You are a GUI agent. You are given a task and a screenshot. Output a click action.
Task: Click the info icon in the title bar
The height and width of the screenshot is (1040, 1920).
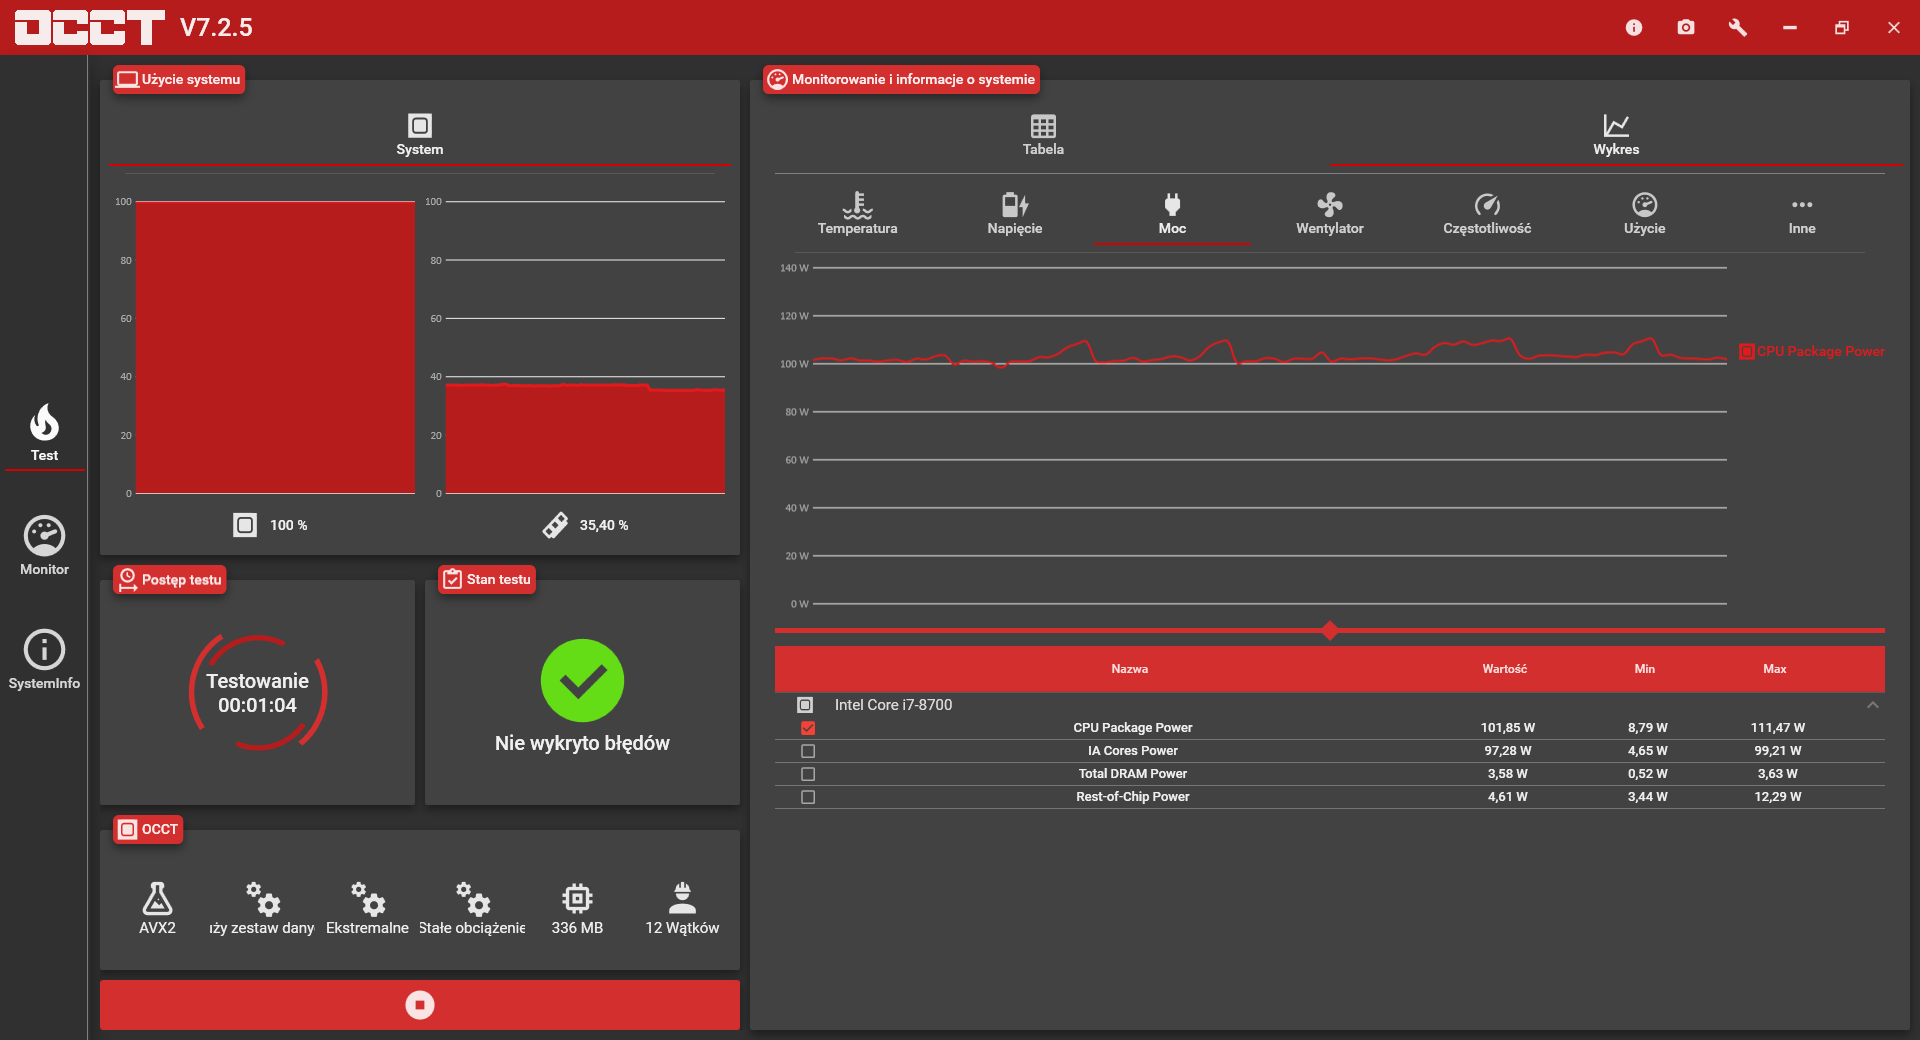pyautogui.click(x=1634, y=27)
